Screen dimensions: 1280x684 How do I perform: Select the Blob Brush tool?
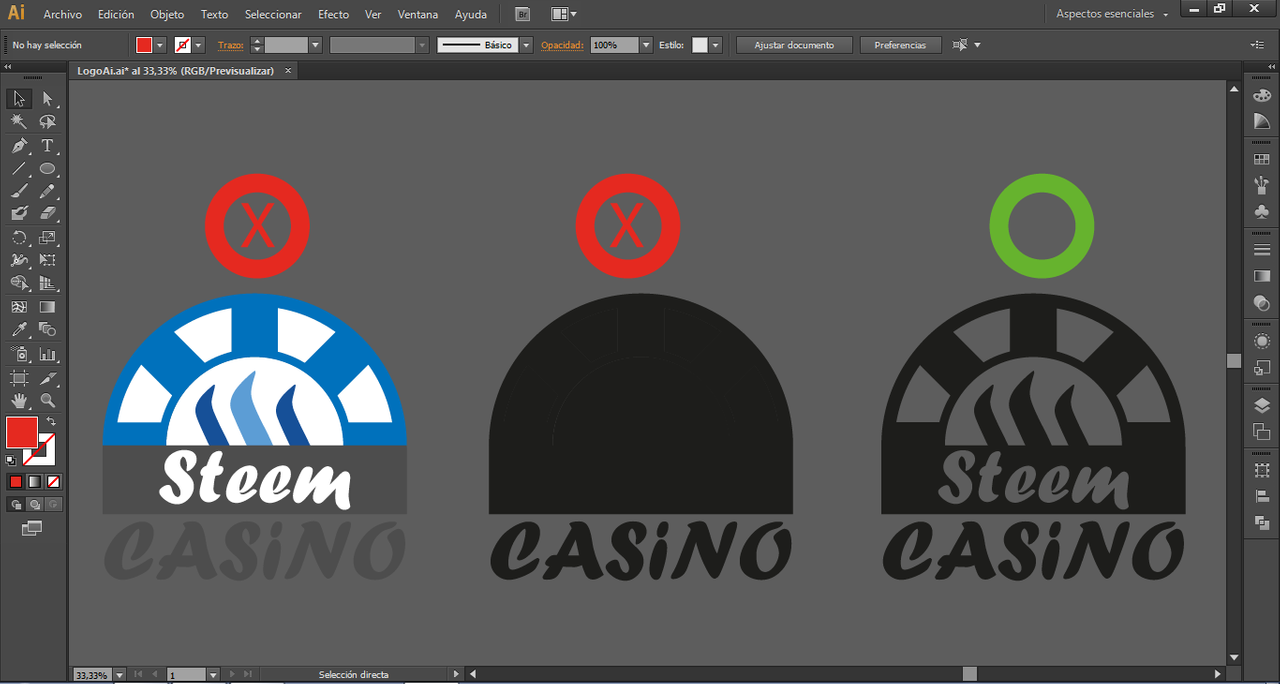tap(19, 213)
